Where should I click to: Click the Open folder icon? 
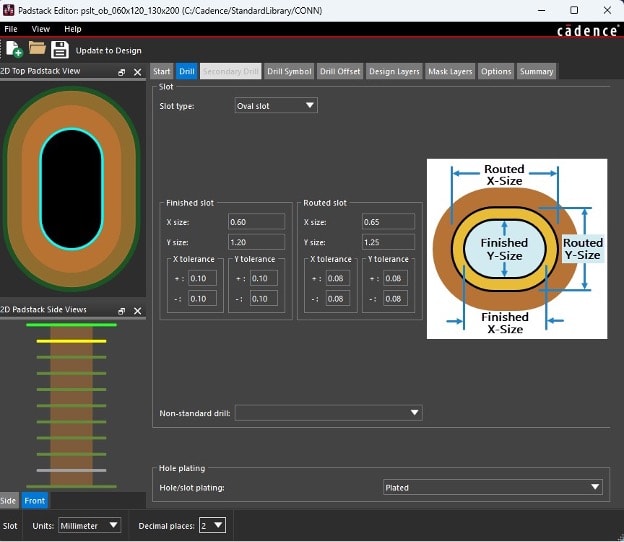37,49
